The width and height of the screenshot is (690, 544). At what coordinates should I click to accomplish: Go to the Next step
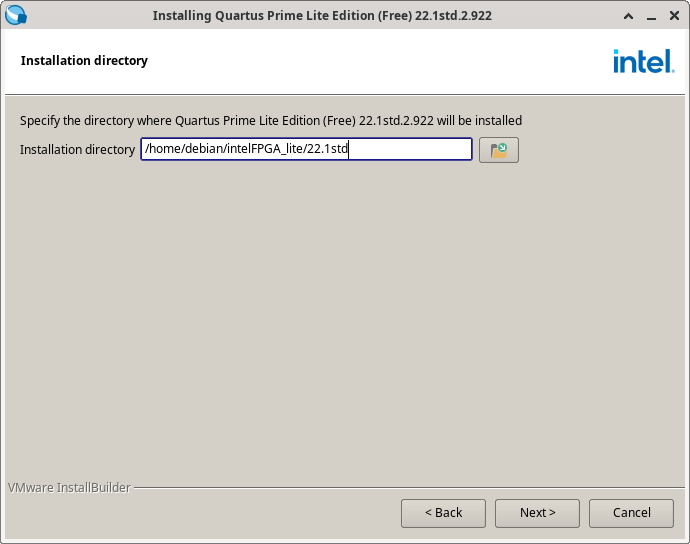tap(537, 513)
